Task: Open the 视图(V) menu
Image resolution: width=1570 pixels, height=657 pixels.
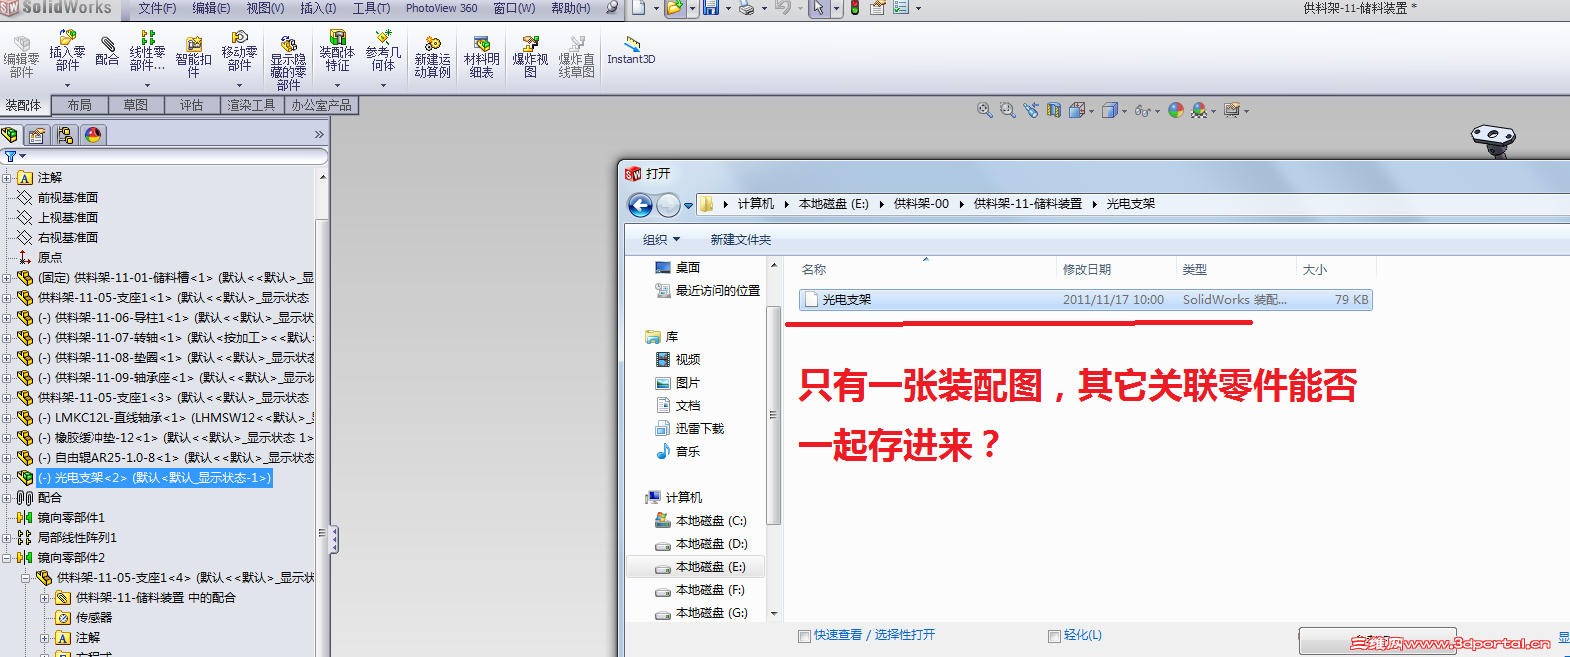Action: pos(265,8)
